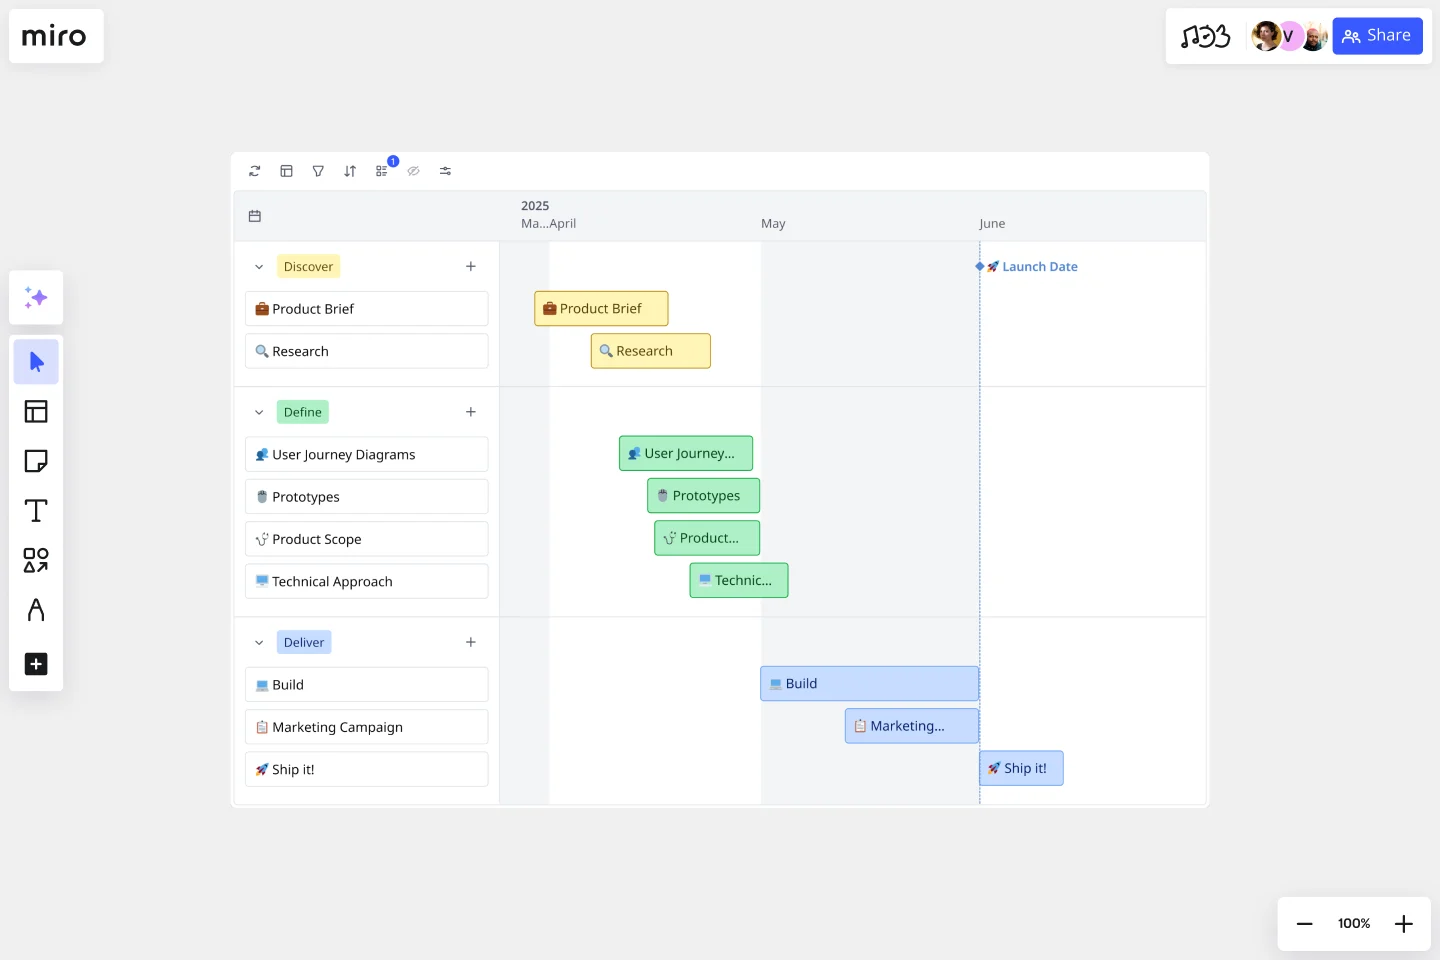
Task: Click the Product Brief timeline bar
Action: point(601,309)
